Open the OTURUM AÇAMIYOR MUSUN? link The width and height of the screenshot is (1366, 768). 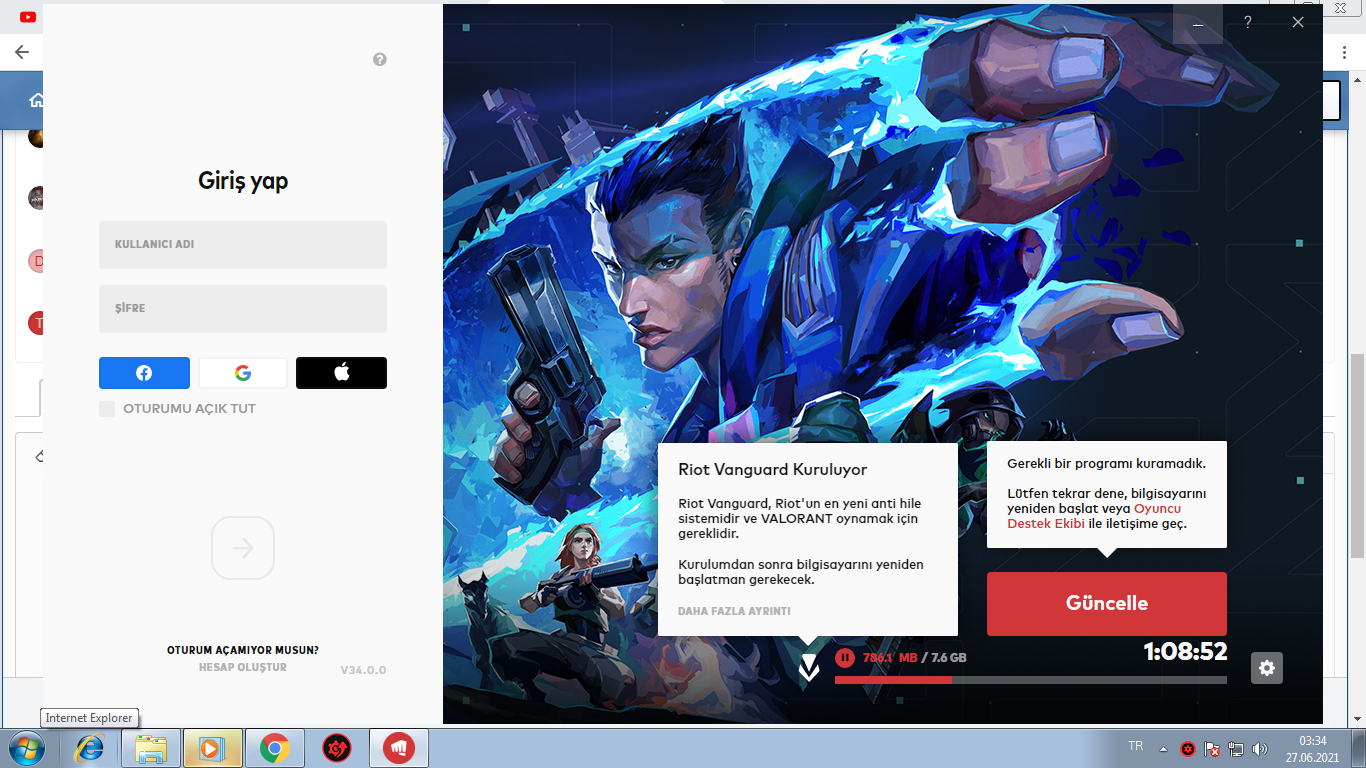[x=243, y=650]
